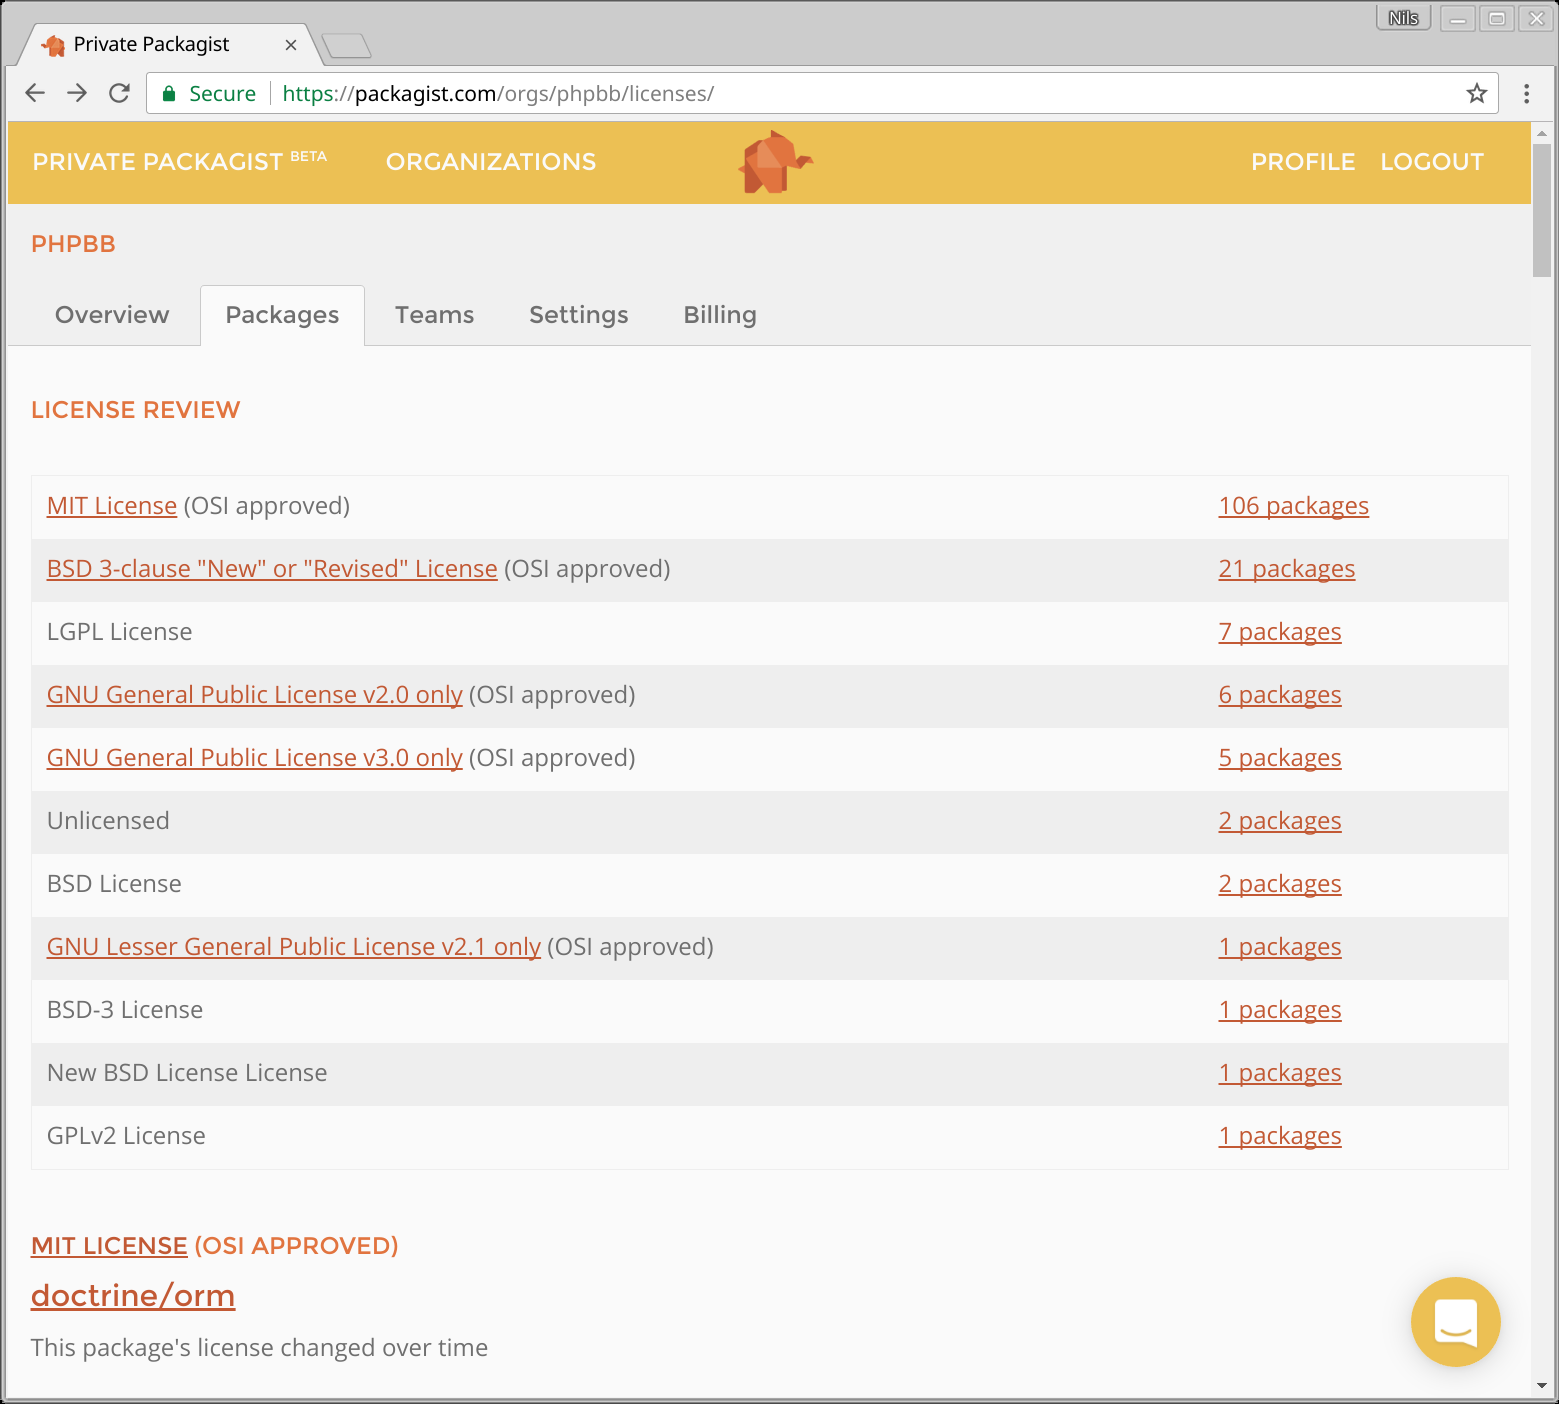Open the Billing tab
Screen dimensions: 1559x1404
[x=719, y=315]
